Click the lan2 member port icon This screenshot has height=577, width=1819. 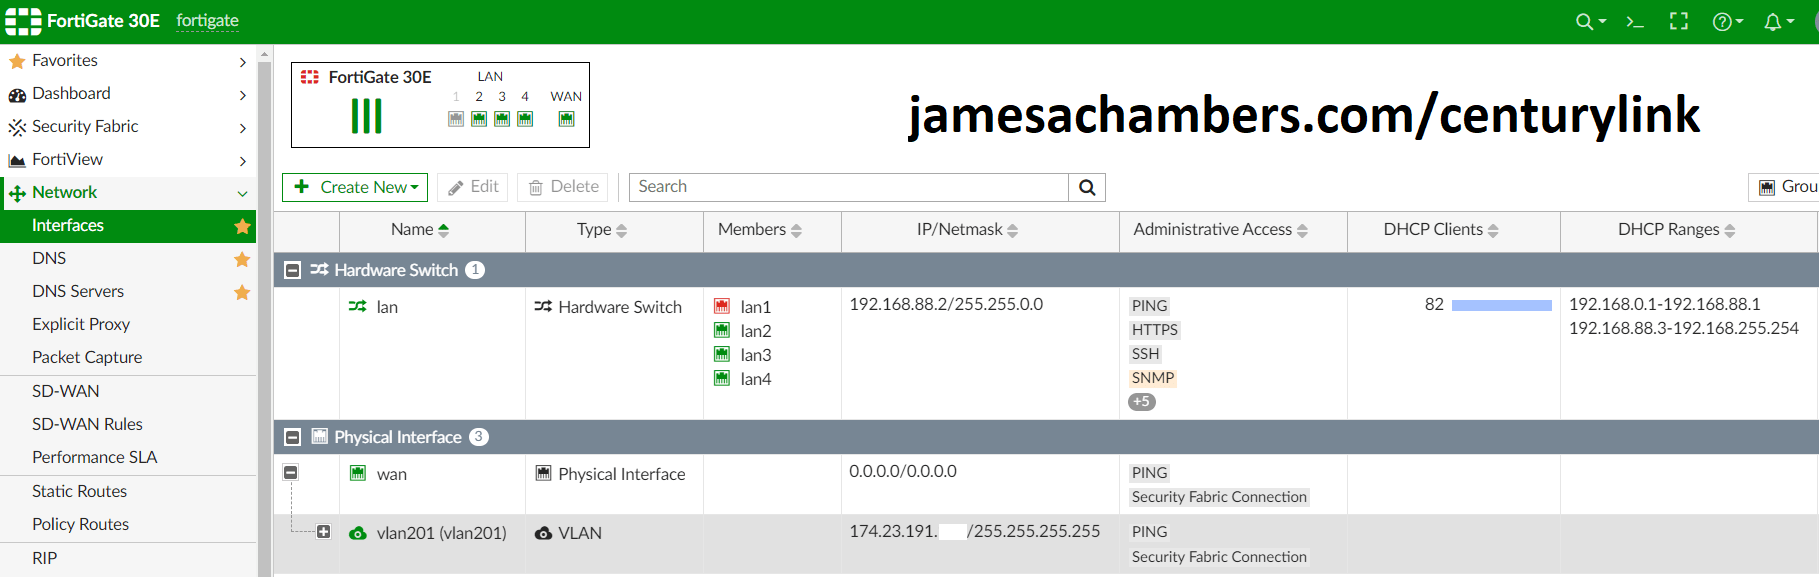pyautogui.click(x=722, y=330)
